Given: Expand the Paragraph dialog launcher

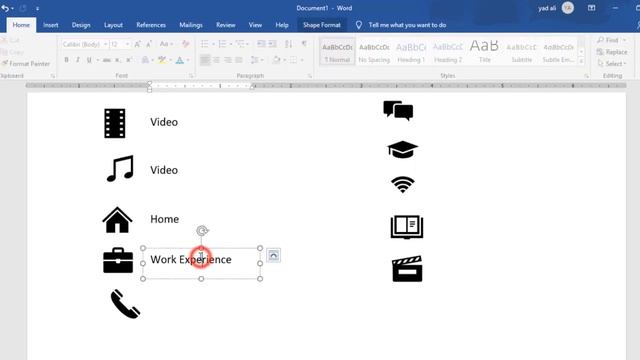Looking at the screenshot, I should tap(310, 76).
